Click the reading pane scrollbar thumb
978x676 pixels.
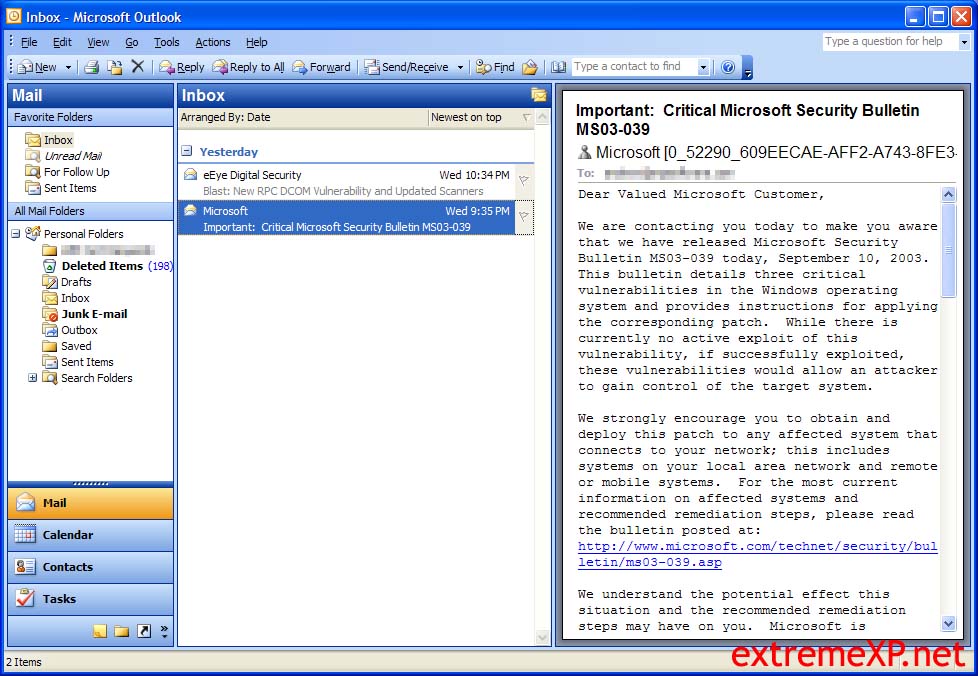click(948, 250)
